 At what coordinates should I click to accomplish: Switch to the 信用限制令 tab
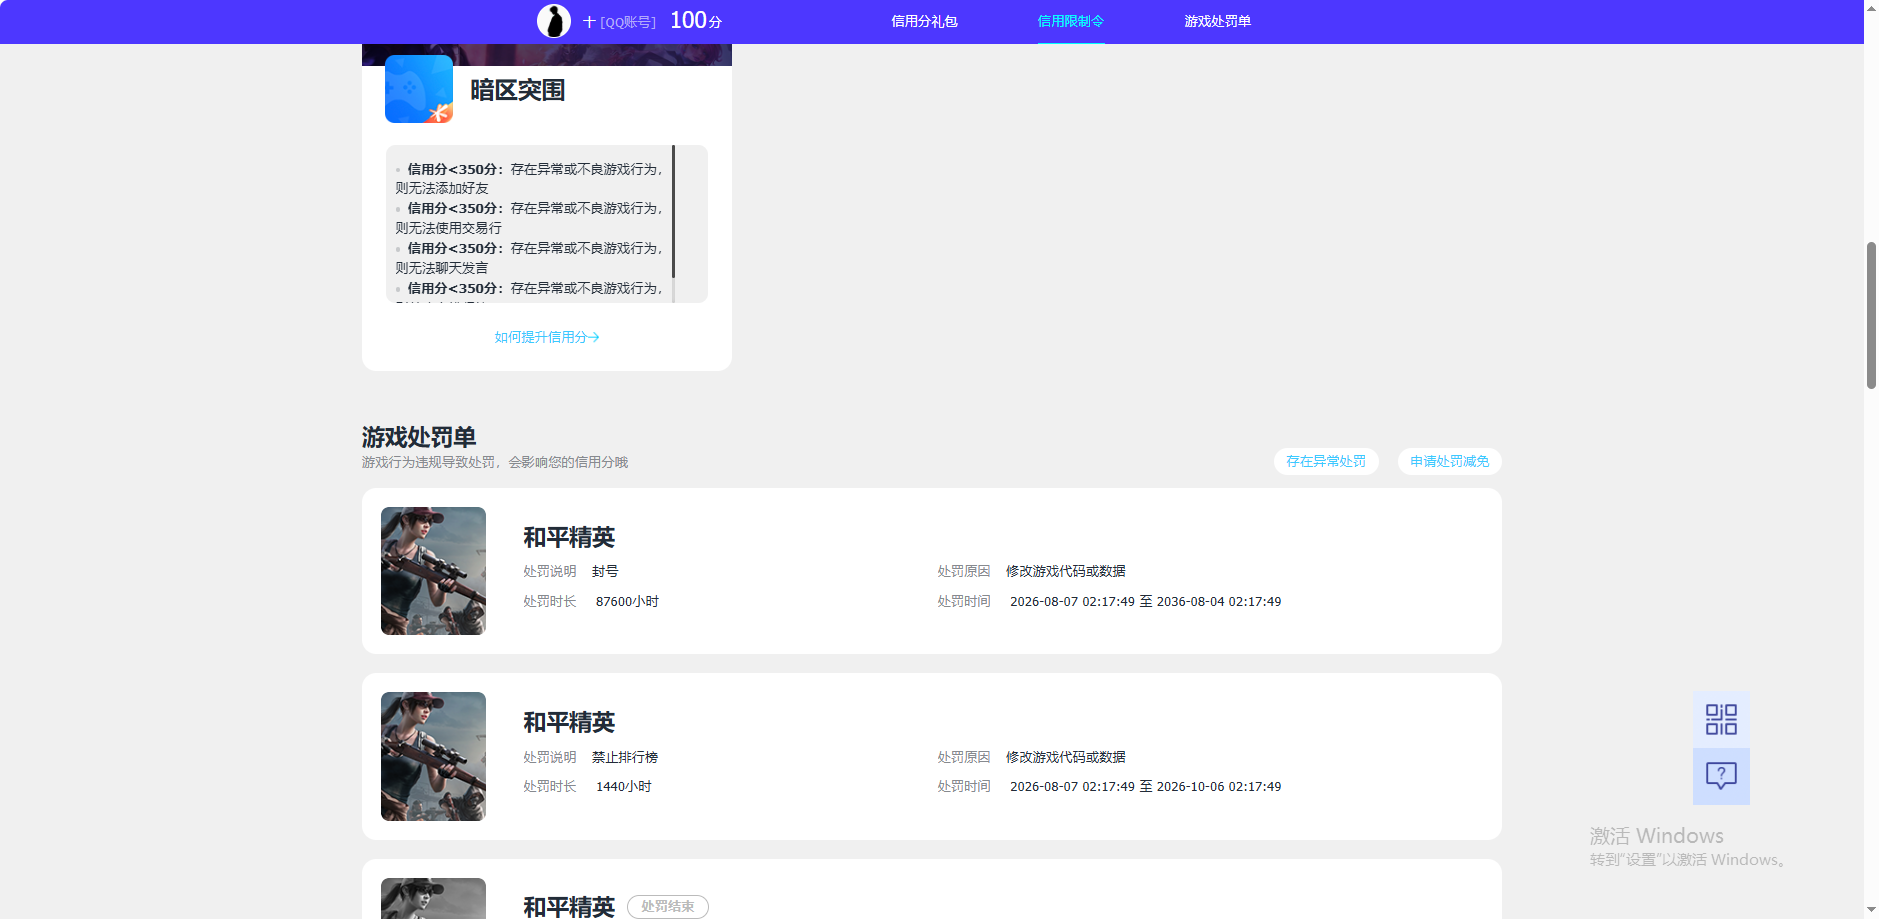(1071, 21)
